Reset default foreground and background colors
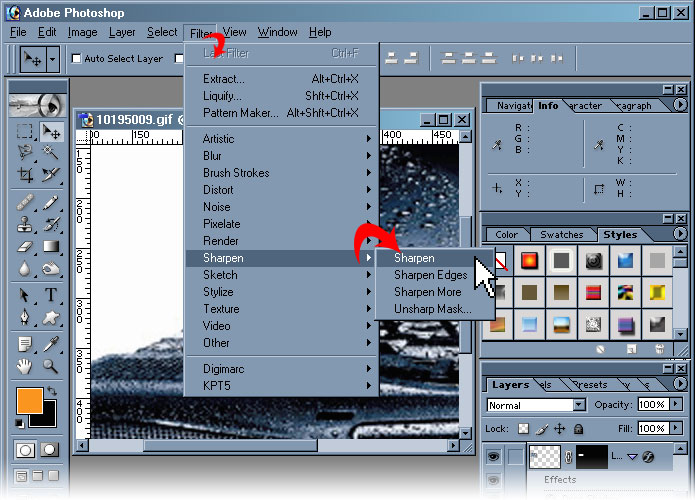This screenshot has height=500, width=695. click(20, 423)
